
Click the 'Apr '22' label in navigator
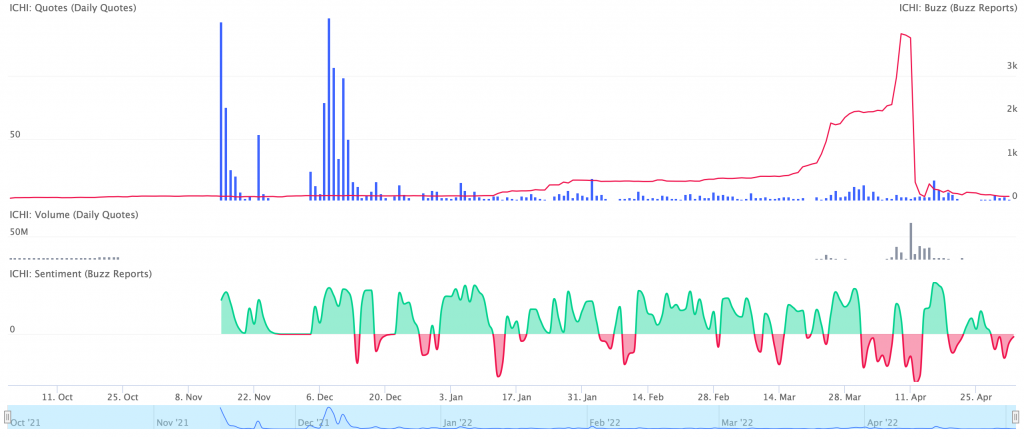[885, 423]
